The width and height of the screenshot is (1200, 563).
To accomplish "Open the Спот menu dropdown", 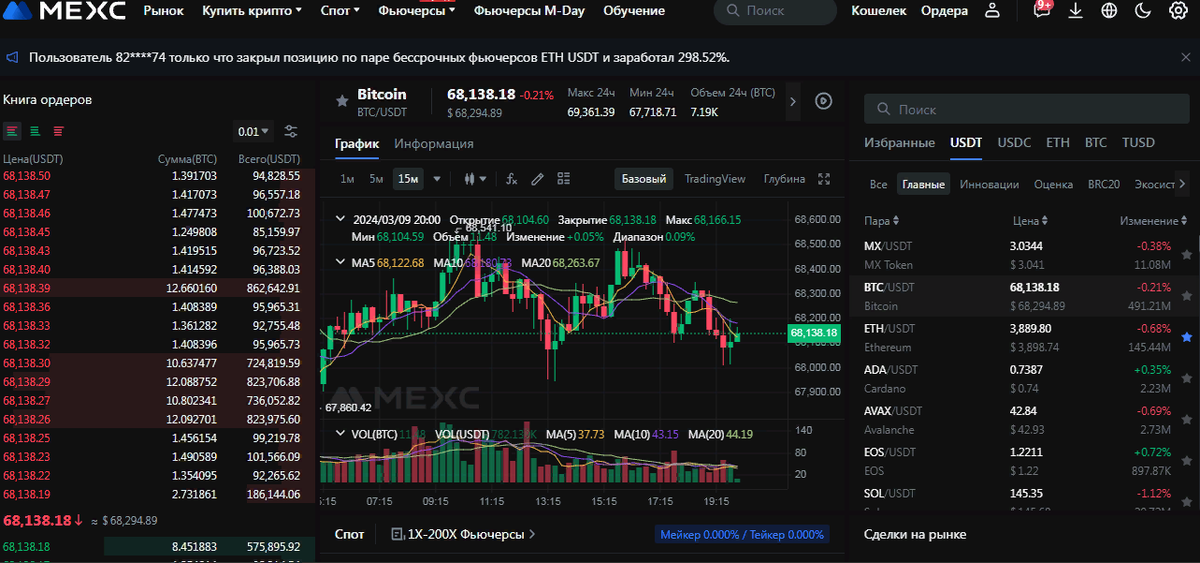I will [341, 11].
